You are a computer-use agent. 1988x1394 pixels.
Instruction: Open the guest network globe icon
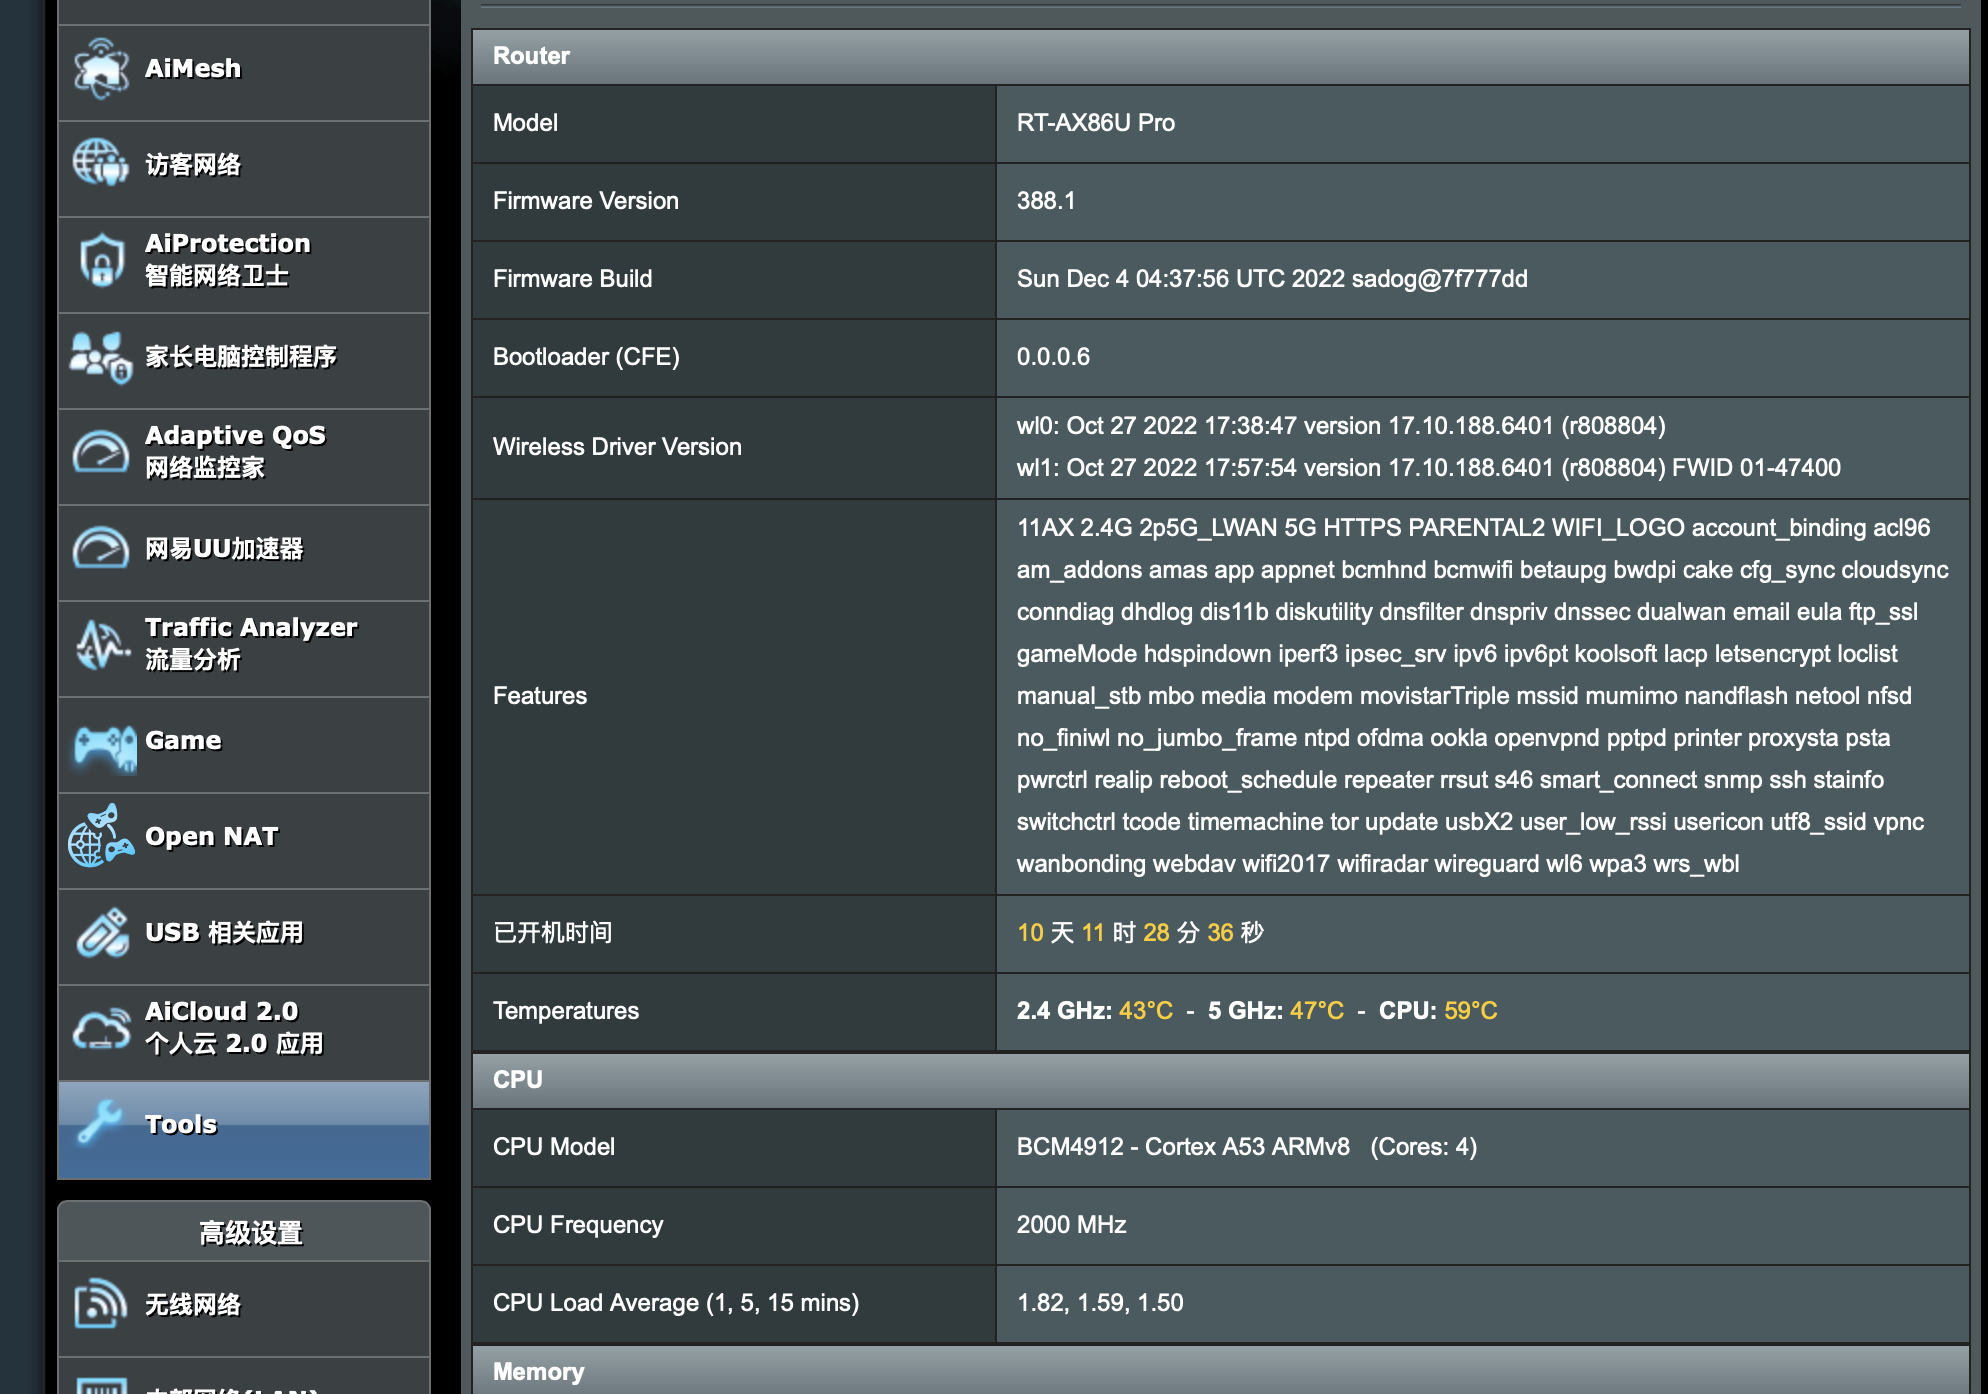[100, 163]
